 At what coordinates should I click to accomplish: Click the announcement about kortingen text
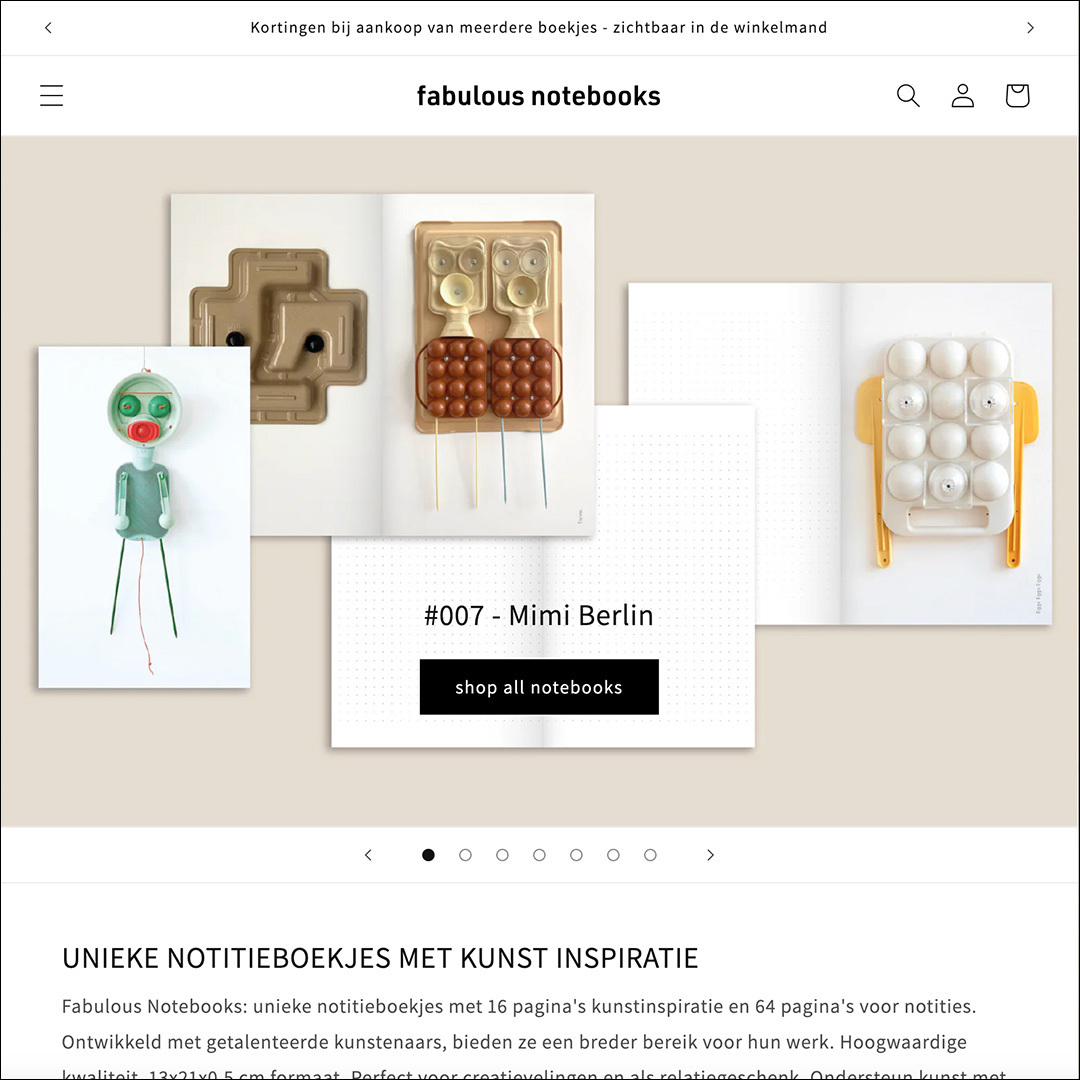(539, 28)
